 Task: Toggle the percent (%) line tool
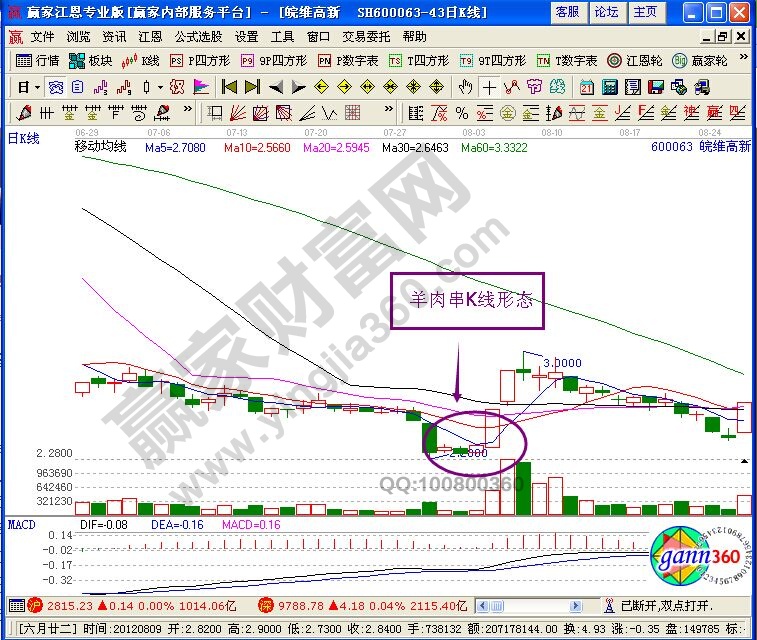tap(462, 112)
